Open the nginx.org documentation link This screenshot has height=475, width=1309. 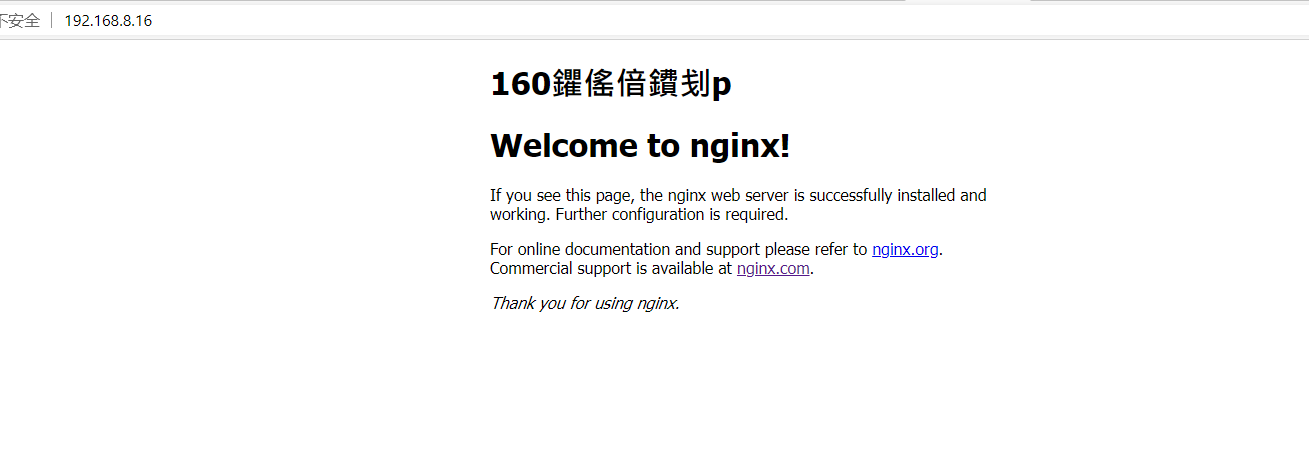tap(905, 250)
